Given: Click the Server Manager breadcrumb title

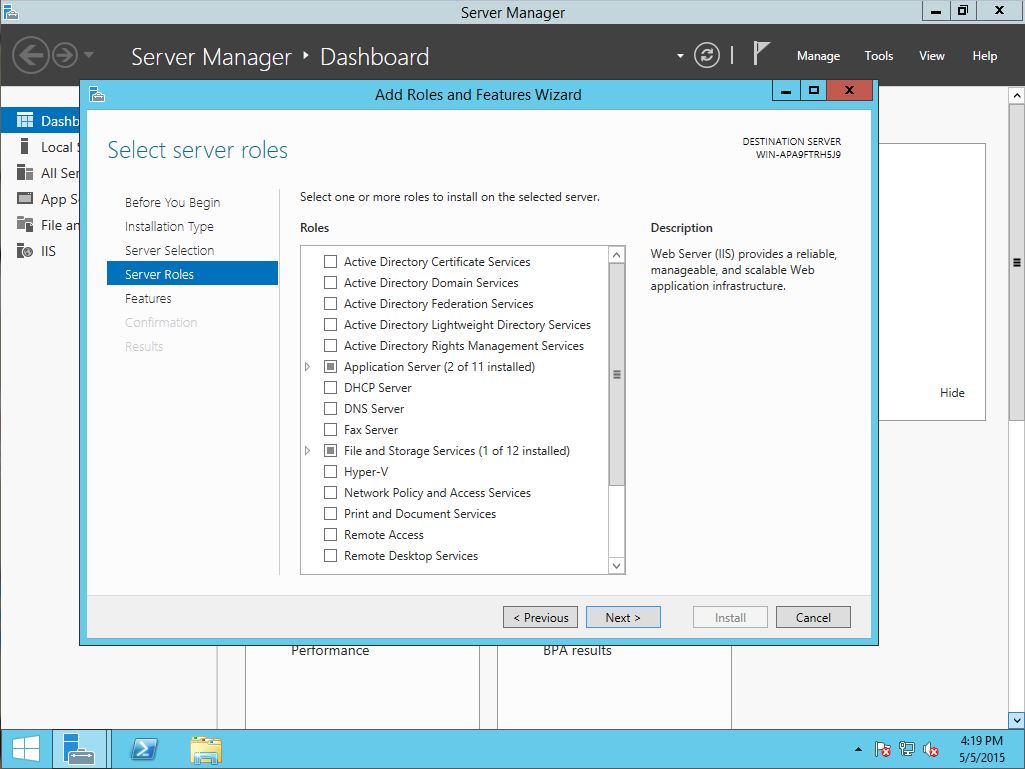Looking at the screenshot, I should pyautogui.click(x=211, y=57).
